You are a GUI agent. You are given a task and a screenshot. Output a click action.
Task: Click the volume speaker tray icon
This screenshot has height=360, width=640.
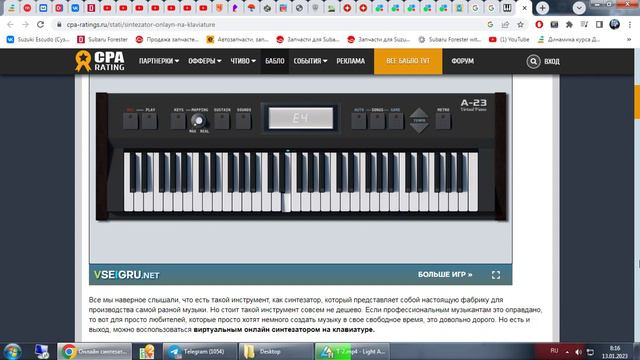pos(578,352)
